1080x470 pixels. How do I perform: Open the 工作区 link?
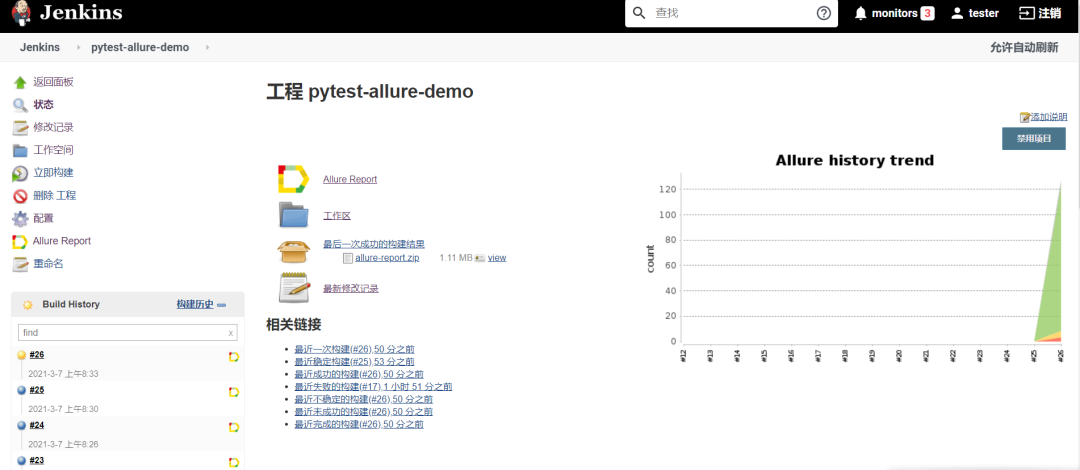tap(337, 216)
